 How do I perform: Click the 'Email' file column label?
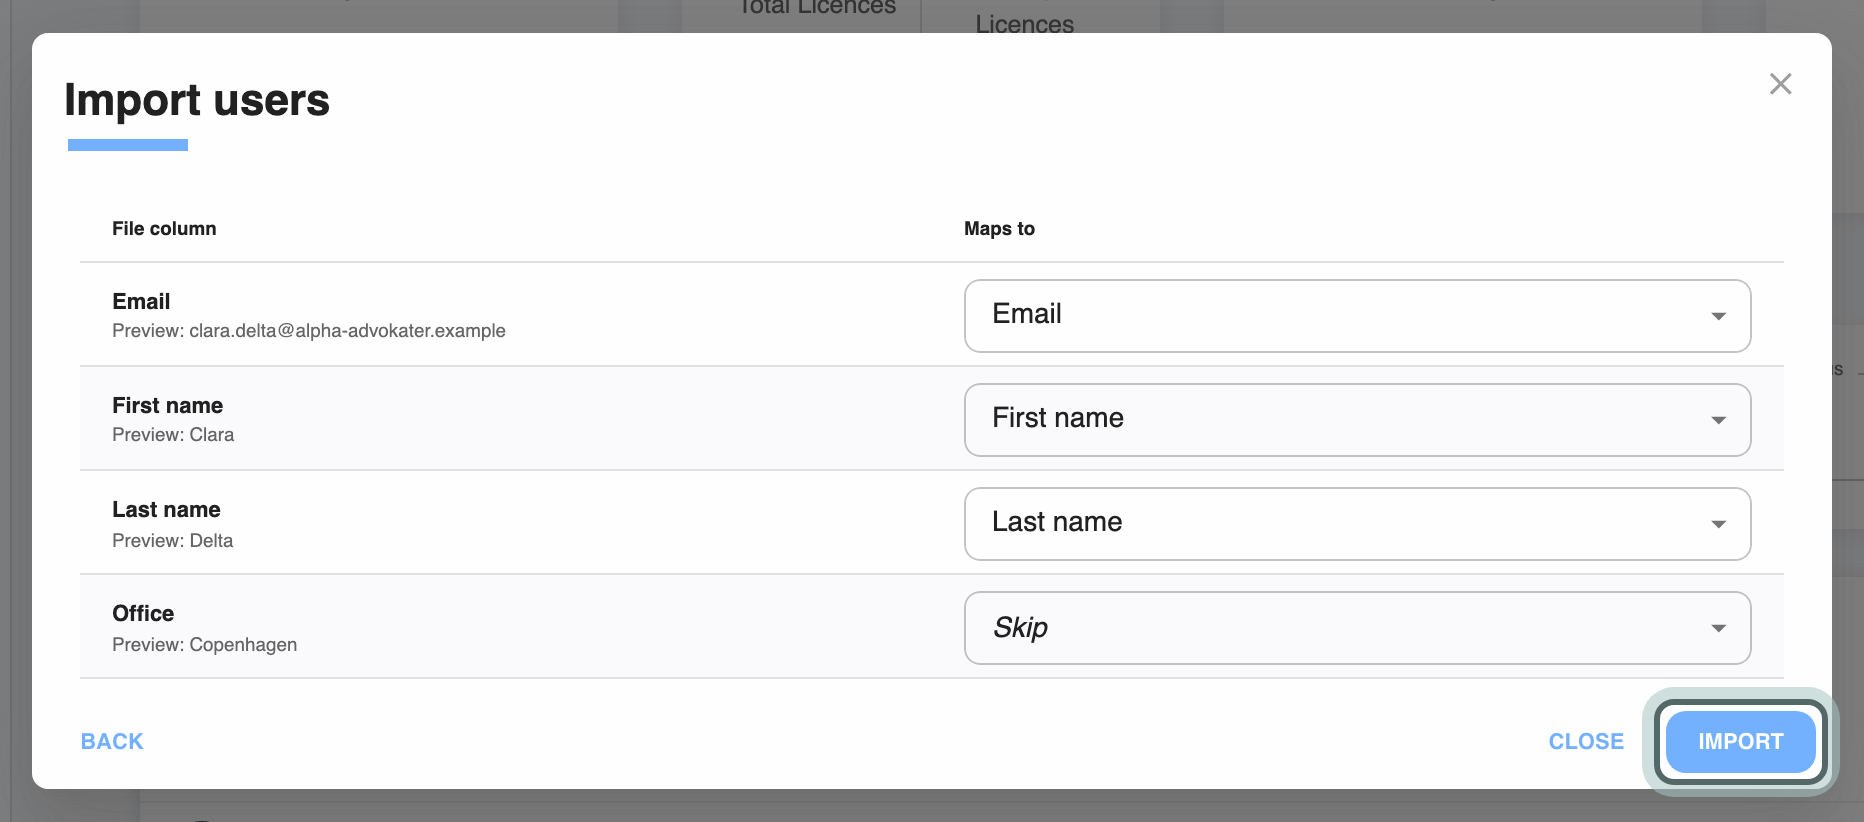141,301
